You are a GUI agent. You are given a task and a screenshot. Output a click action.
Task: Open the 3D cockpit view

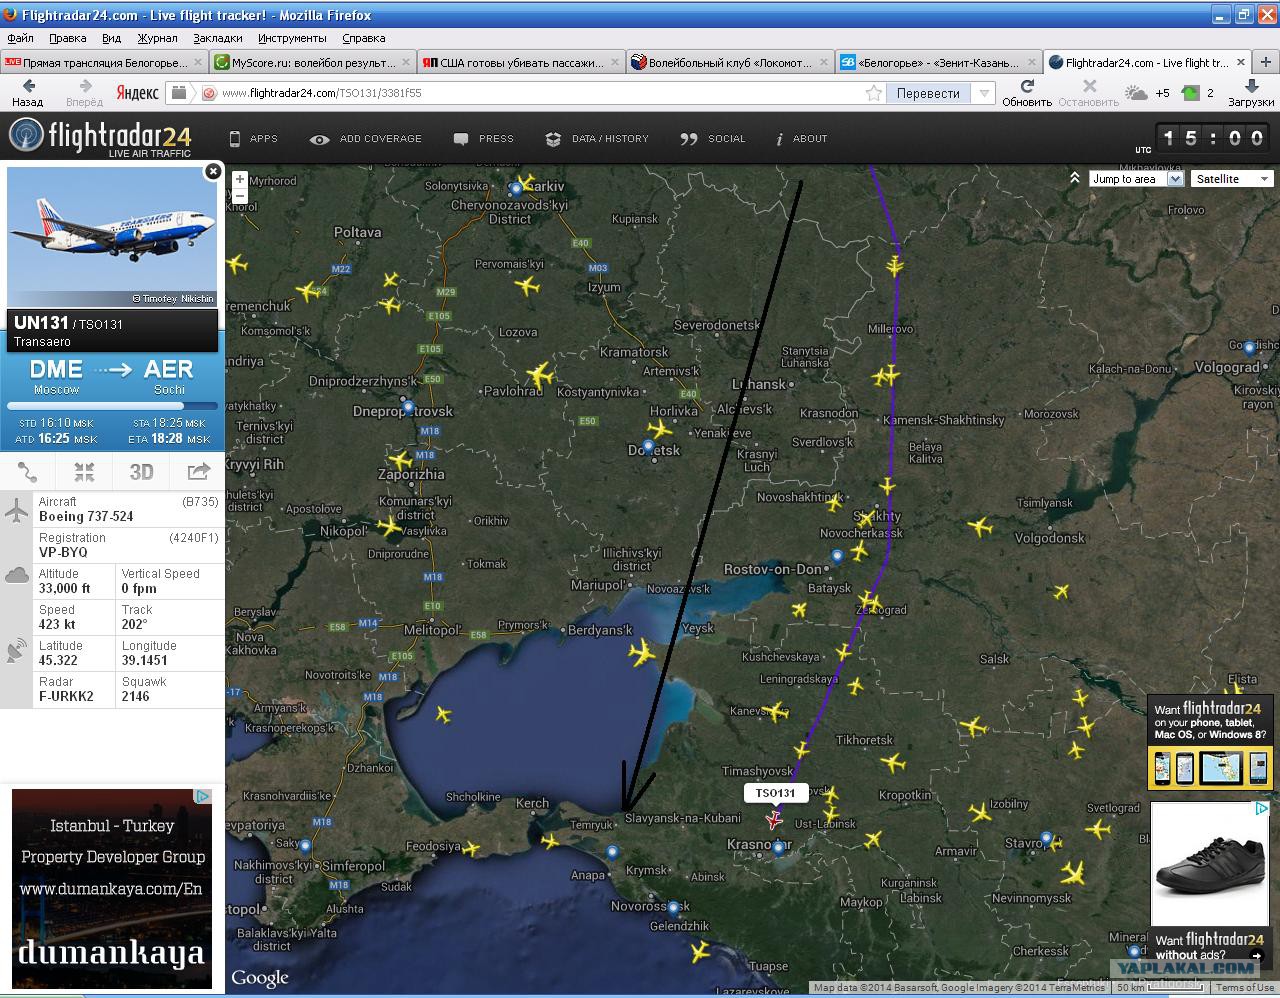141,472
